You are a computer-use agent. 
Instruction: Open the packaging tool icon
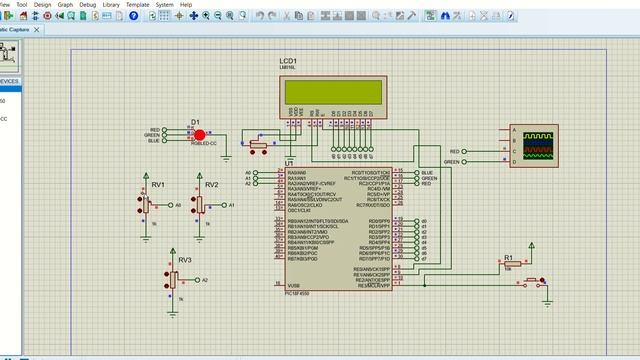400,16
